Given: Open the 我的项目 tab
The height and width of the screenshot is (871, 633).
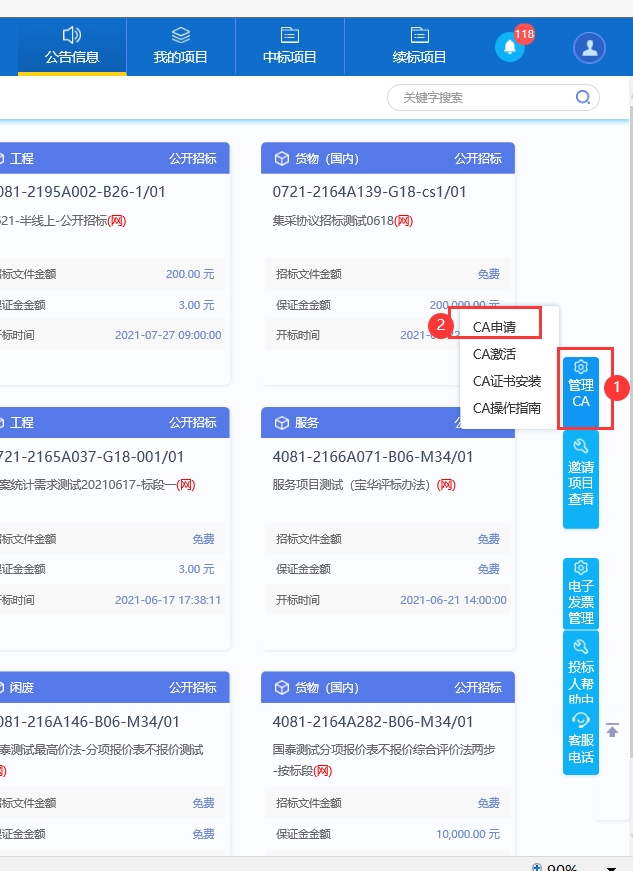Looking at the screenshot, I should [x=180, y=47].
